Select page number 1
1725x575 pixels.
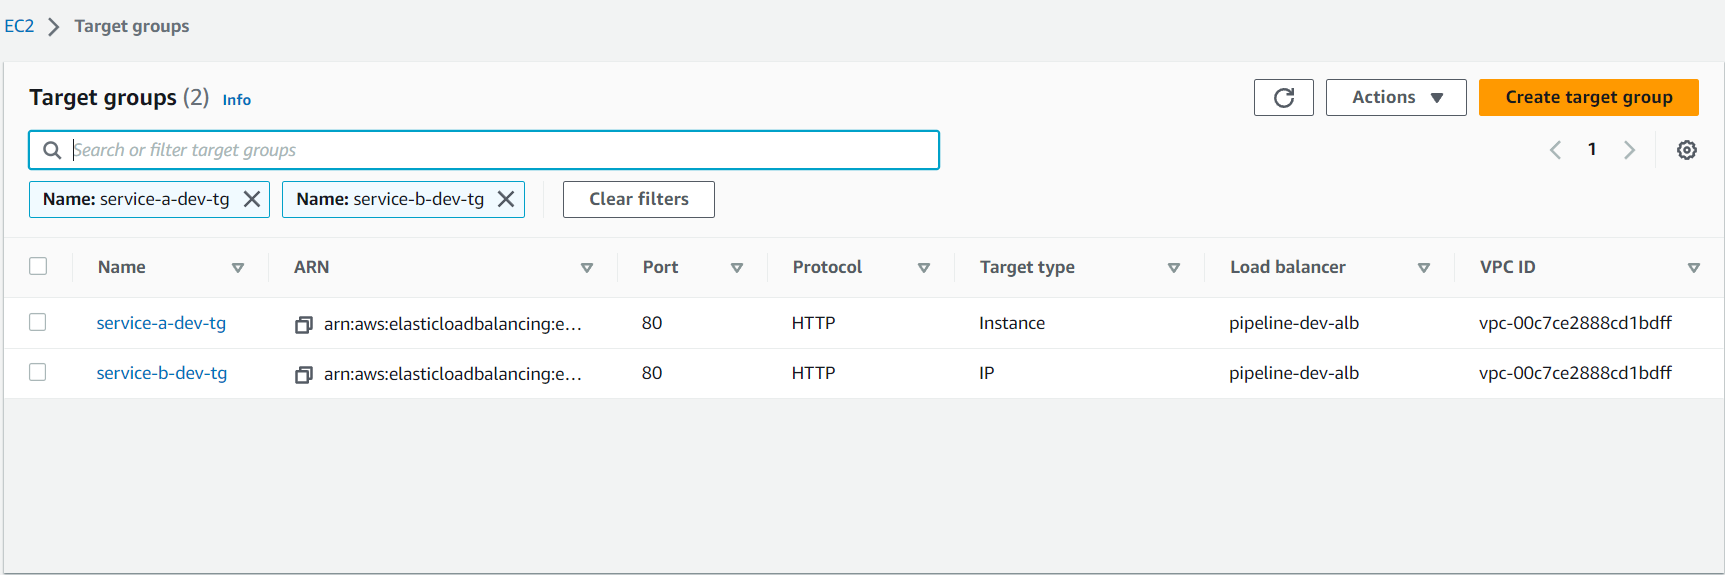click(x=1592, y=149)
